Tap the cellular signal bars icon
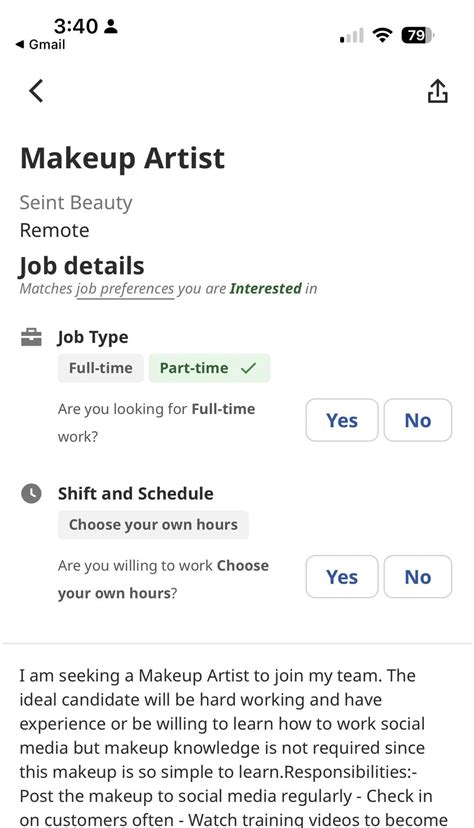474x828 pixels. 352,35
